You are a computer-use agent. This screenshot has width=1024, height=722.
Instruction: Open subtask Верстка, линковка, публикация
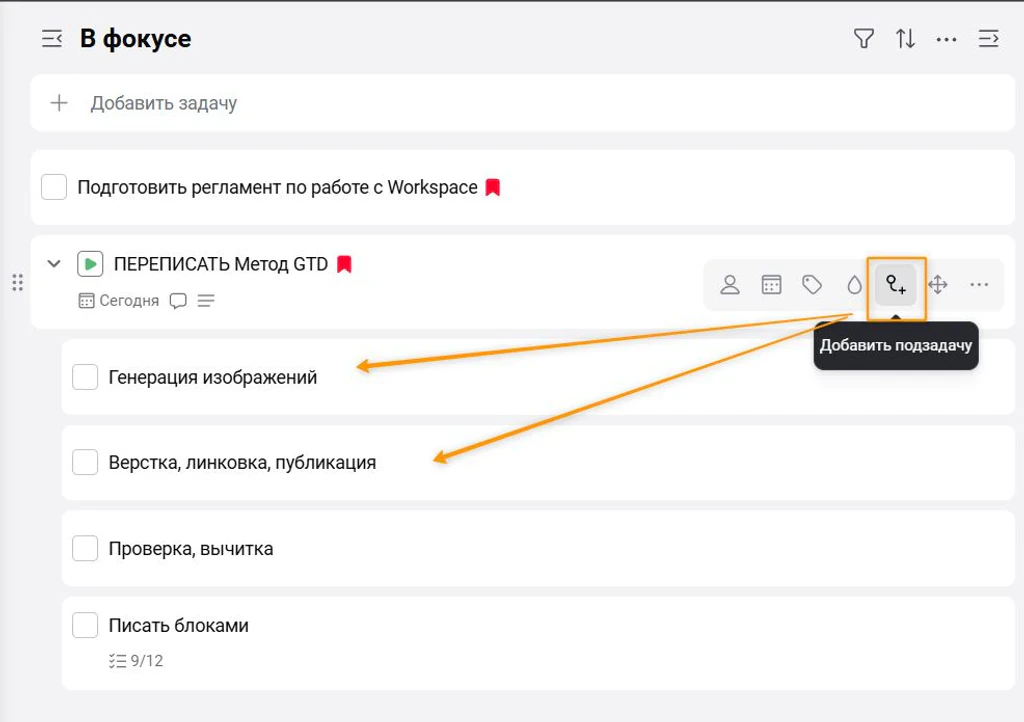pyautogui.click(x=242, y=462)
